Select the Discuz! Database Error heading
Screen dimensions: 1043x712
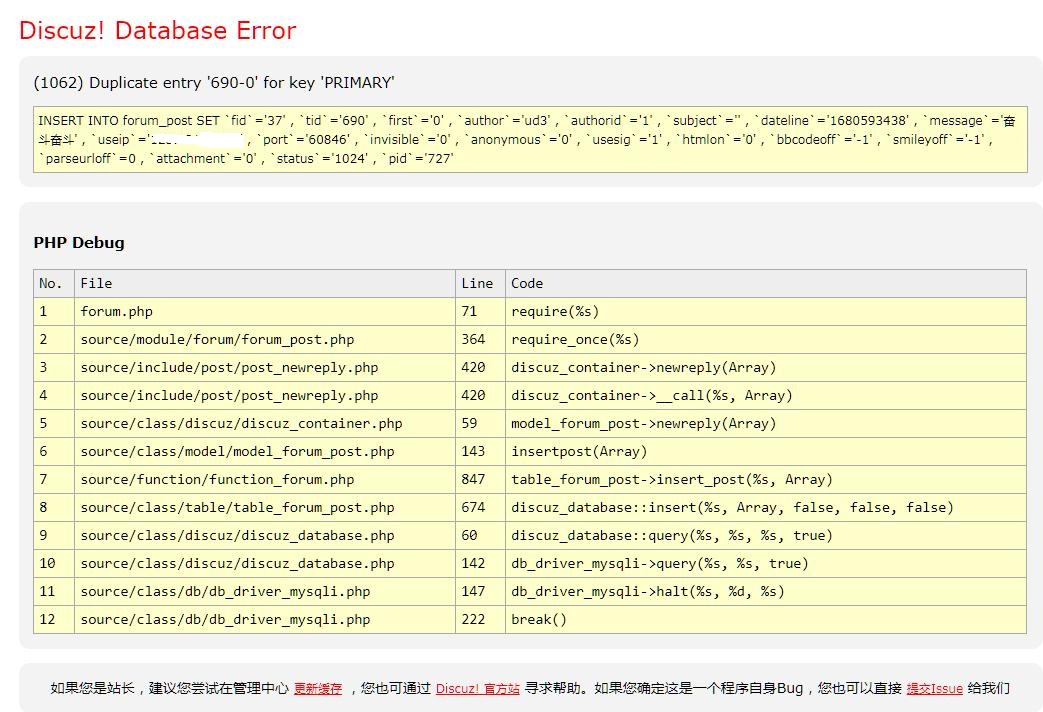[158, 31]
